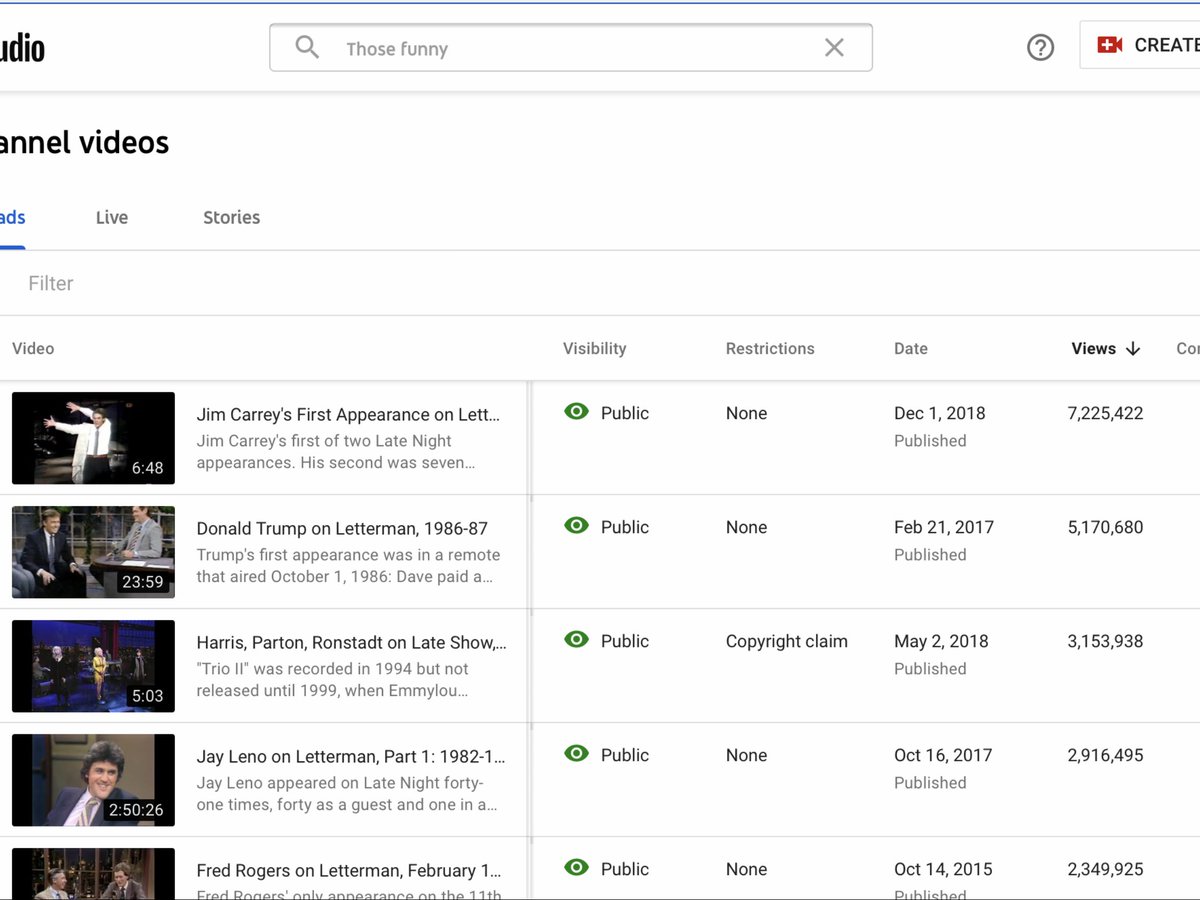Change Public visibility of Jim Carrey video

coord(625,413)
